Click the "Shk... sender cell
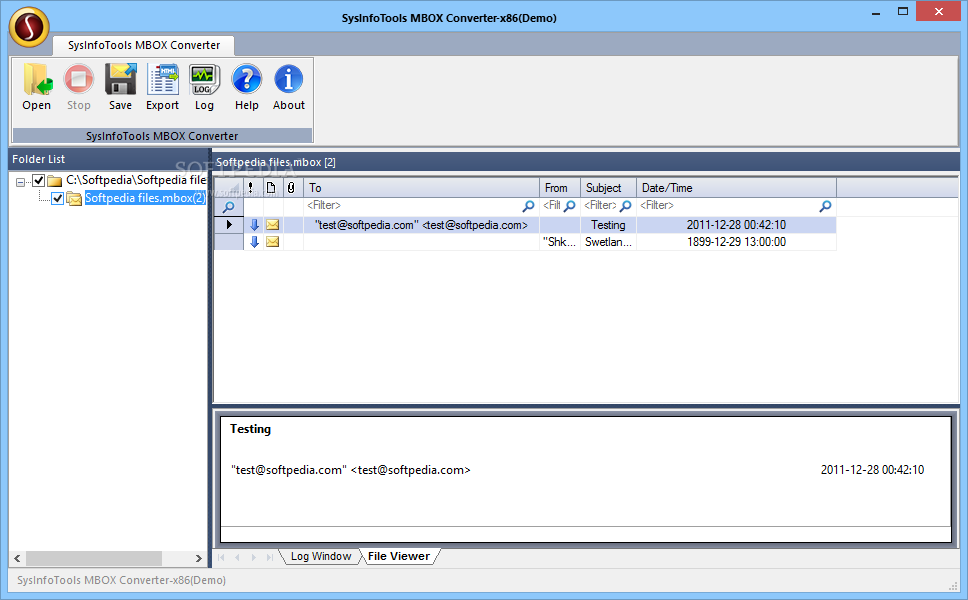This screenshot has height=600, width=968. point(559,242)
